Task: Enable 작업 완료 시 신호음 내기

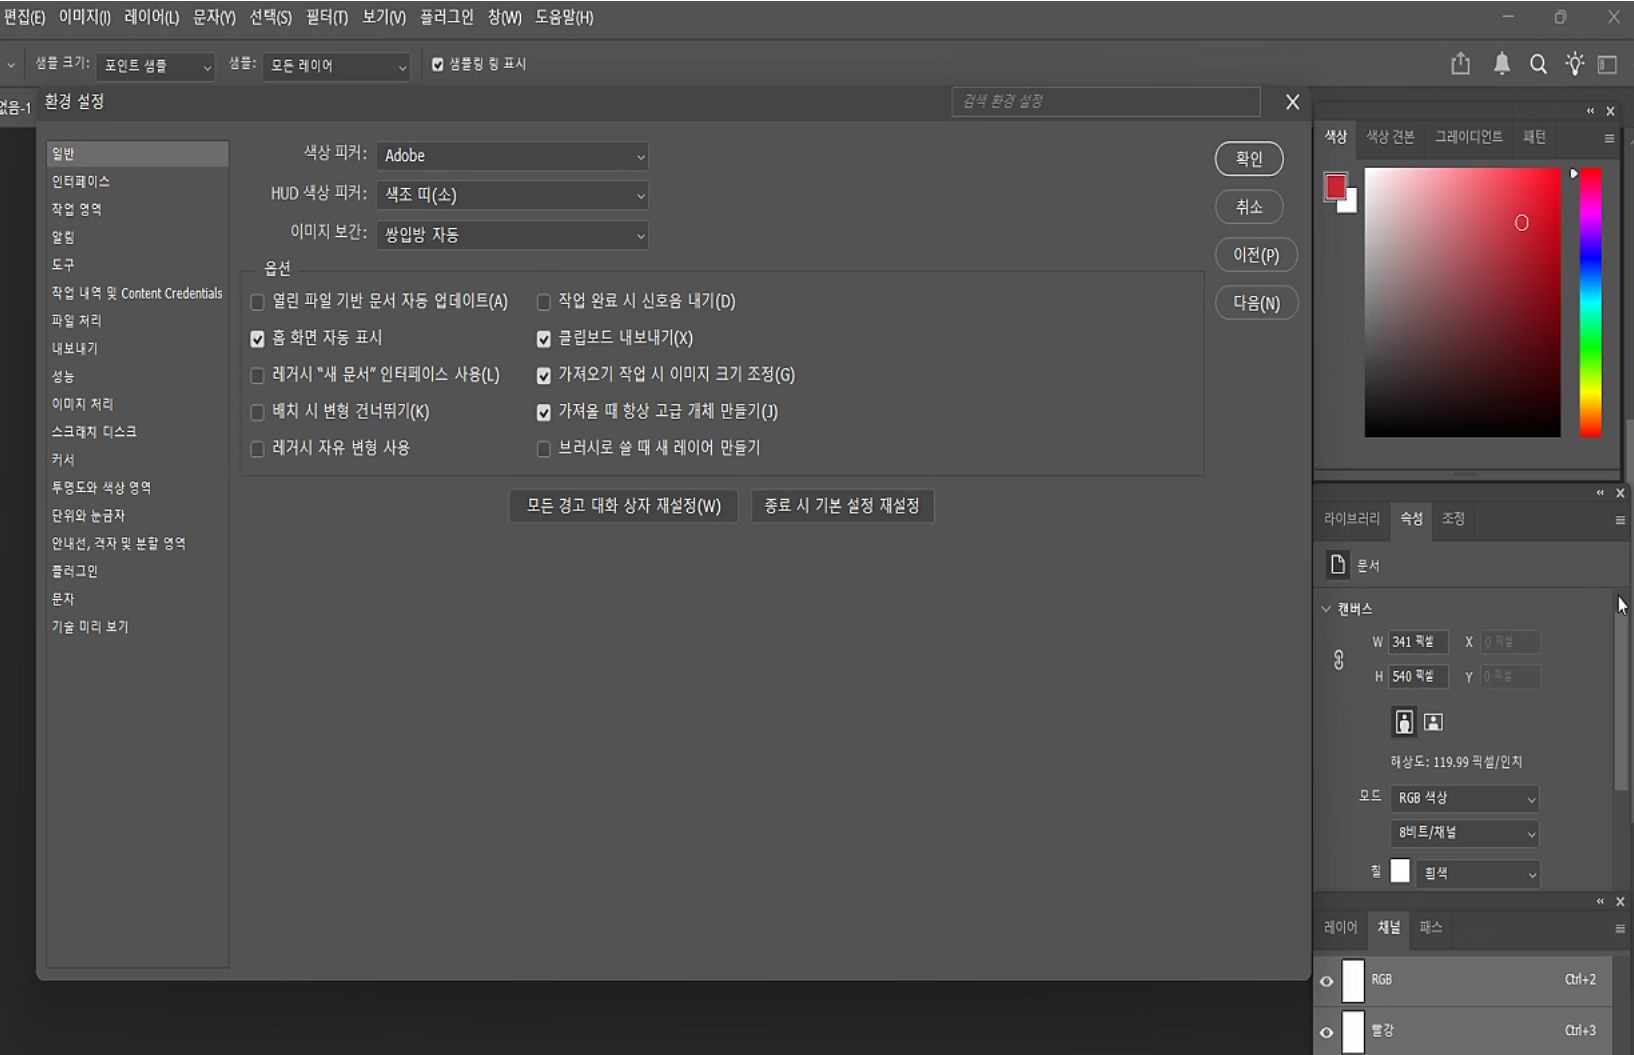Action: 543,302
